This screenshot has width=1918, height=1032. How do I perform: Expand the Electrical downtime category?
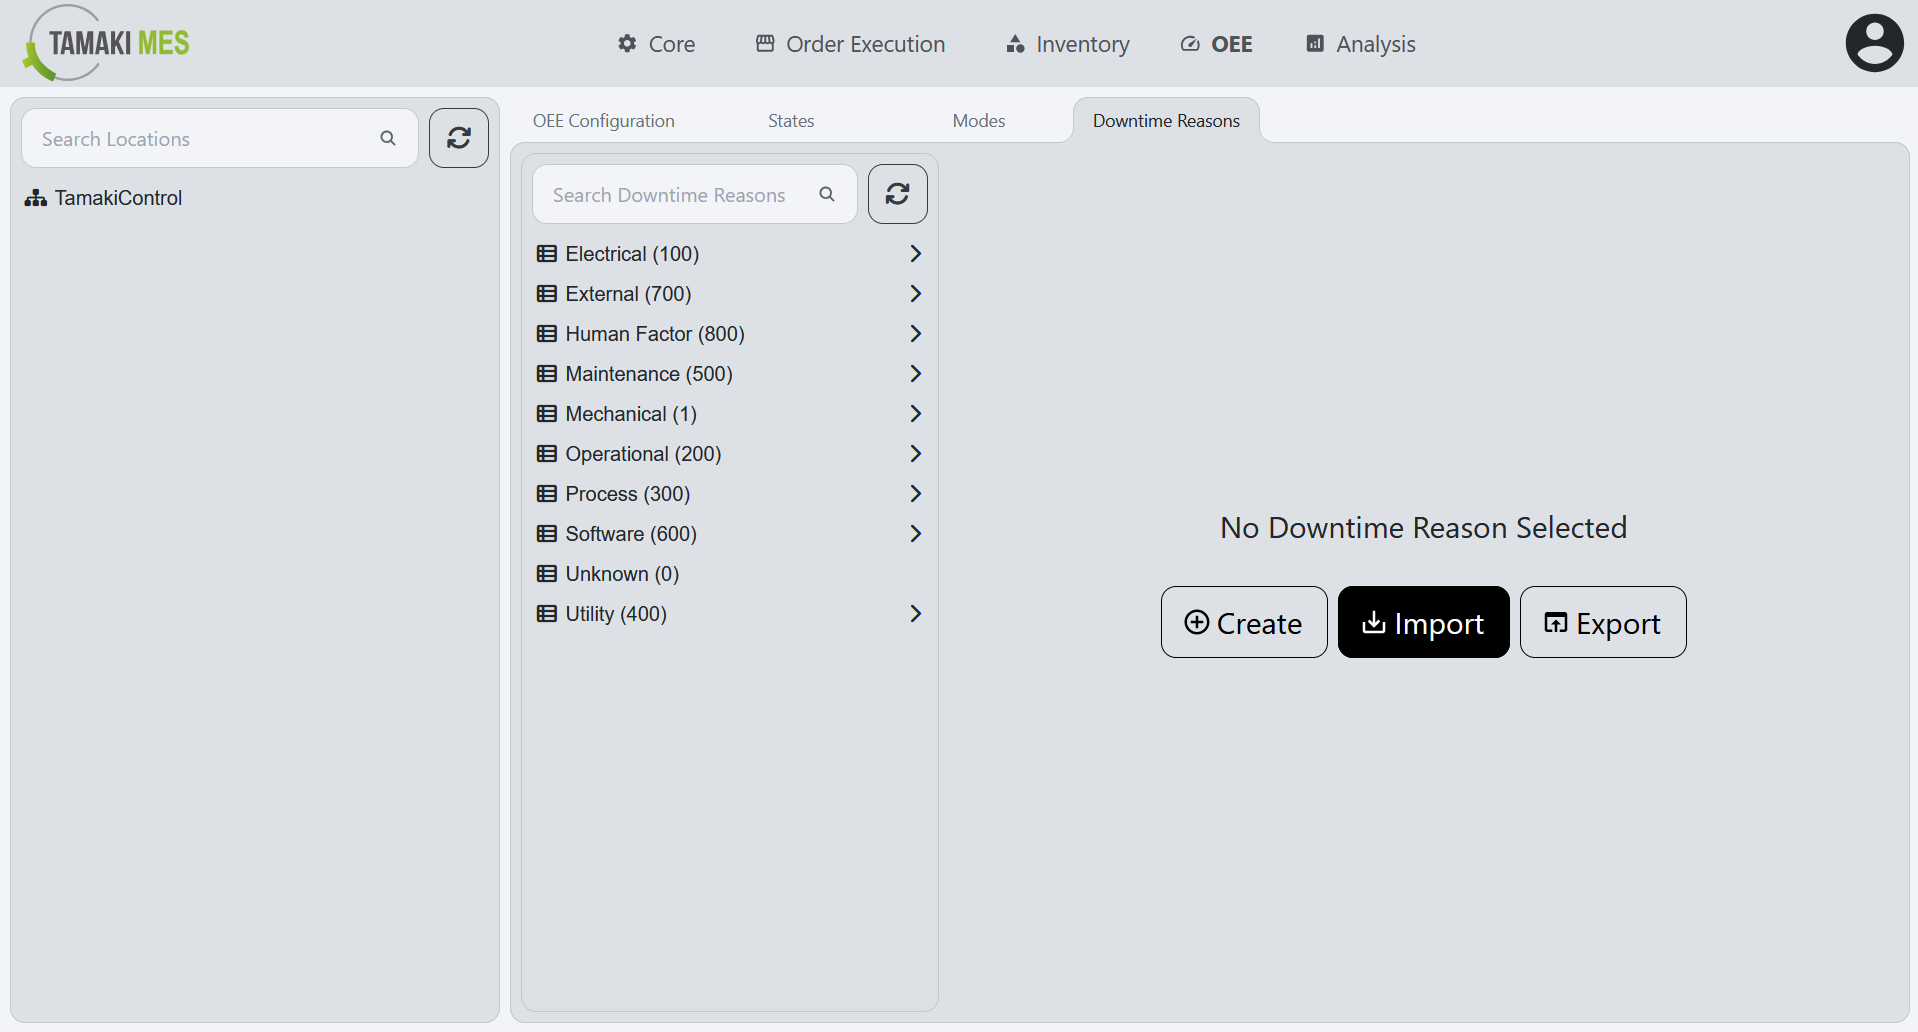[x=914, y=253]
